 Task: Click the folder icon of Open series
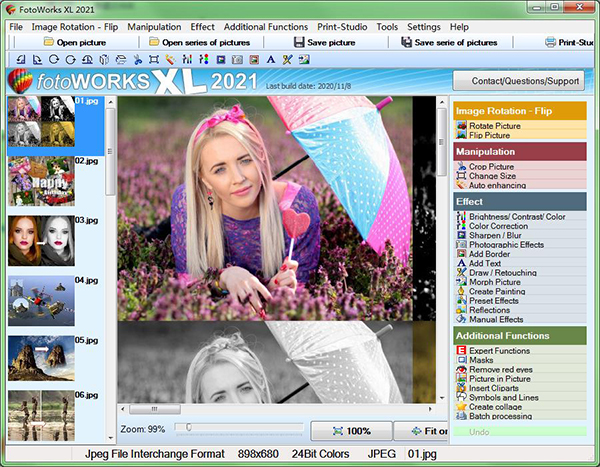[x=154, y=42]
